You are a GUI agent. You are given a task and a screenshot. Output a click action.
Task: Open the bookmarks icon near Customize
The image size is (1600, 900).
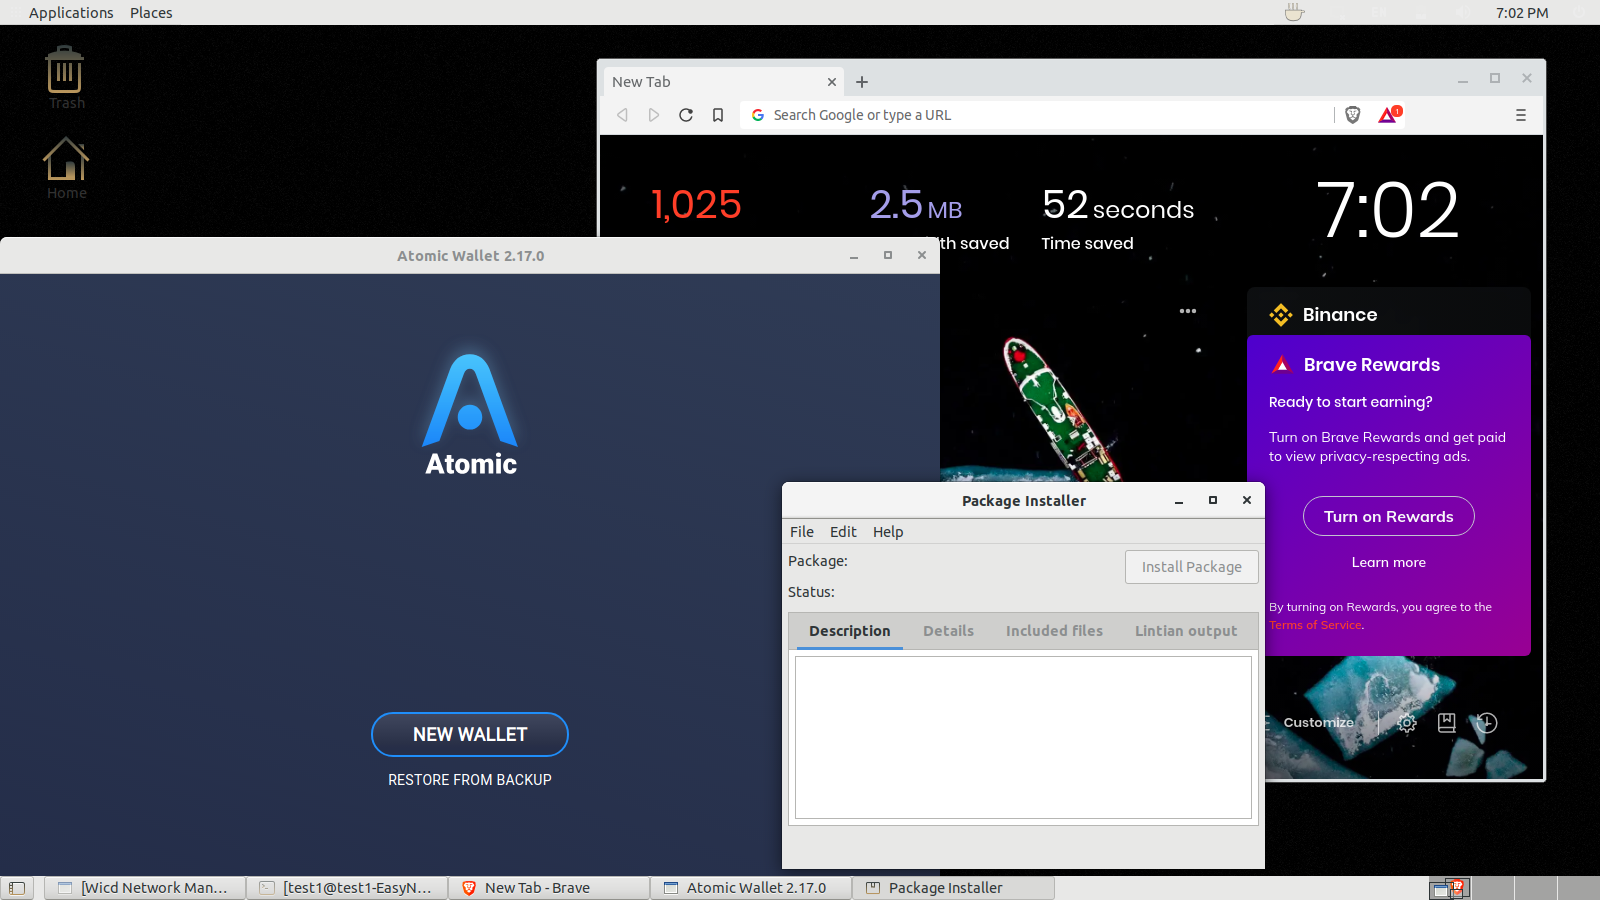(1447, 723)
